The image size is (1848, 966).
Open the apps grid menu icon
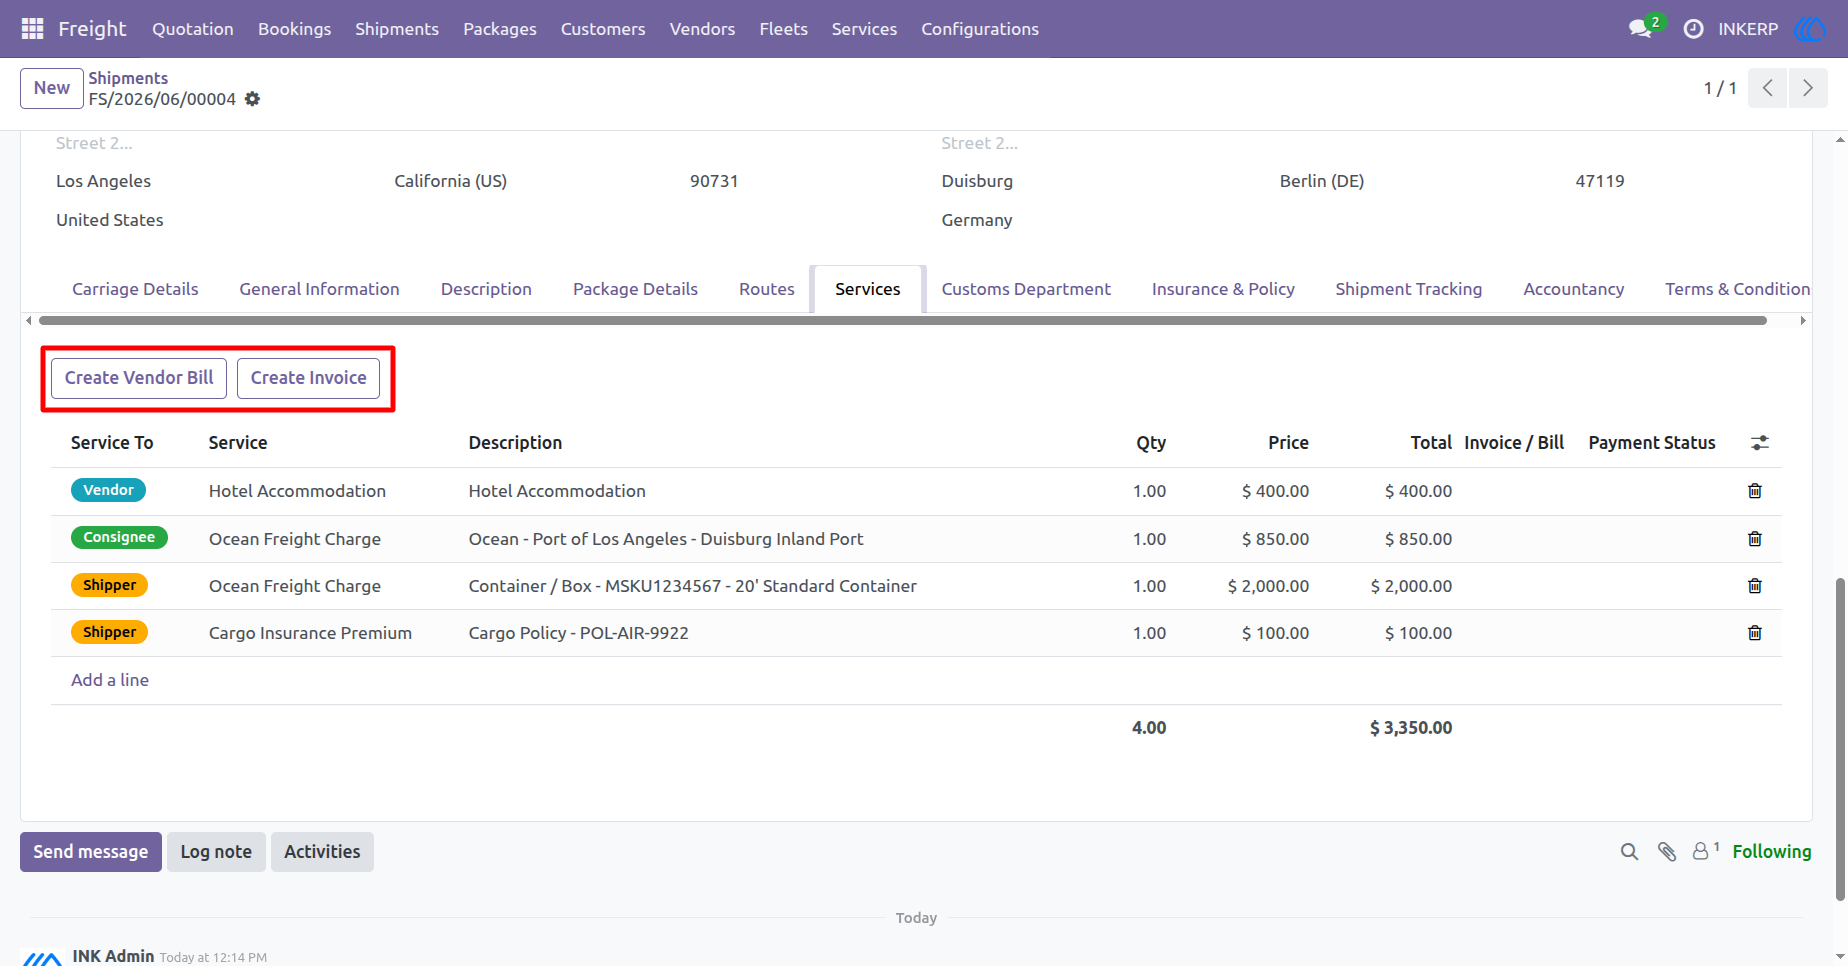click(32, 29)
